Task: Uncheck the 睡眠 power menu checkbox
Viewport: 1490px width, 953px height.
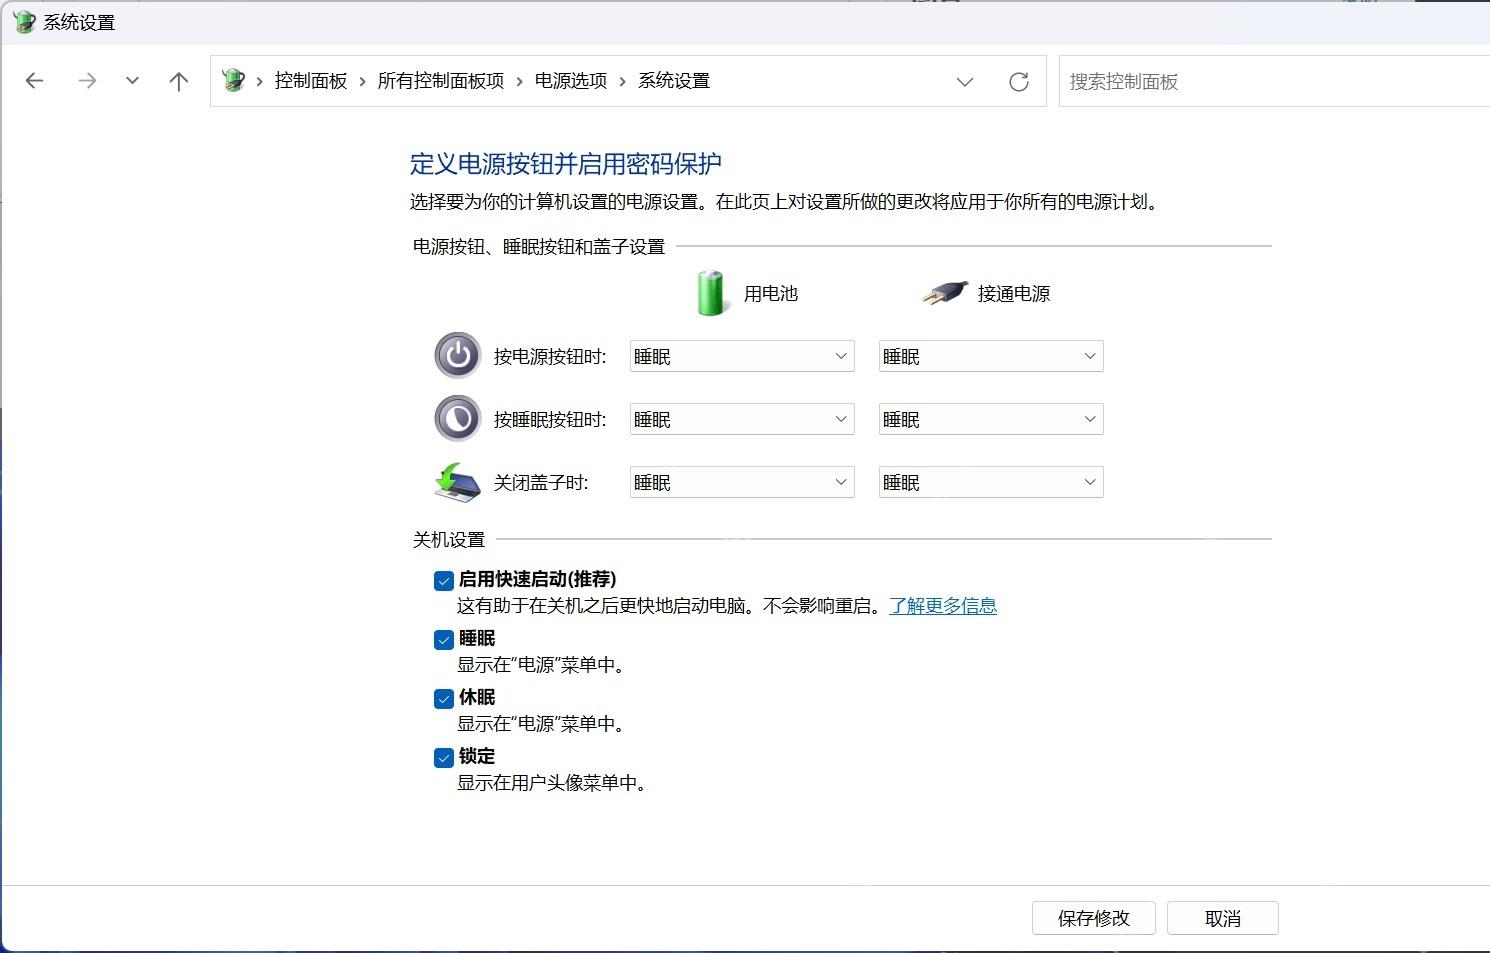Action: pos(444,639)
